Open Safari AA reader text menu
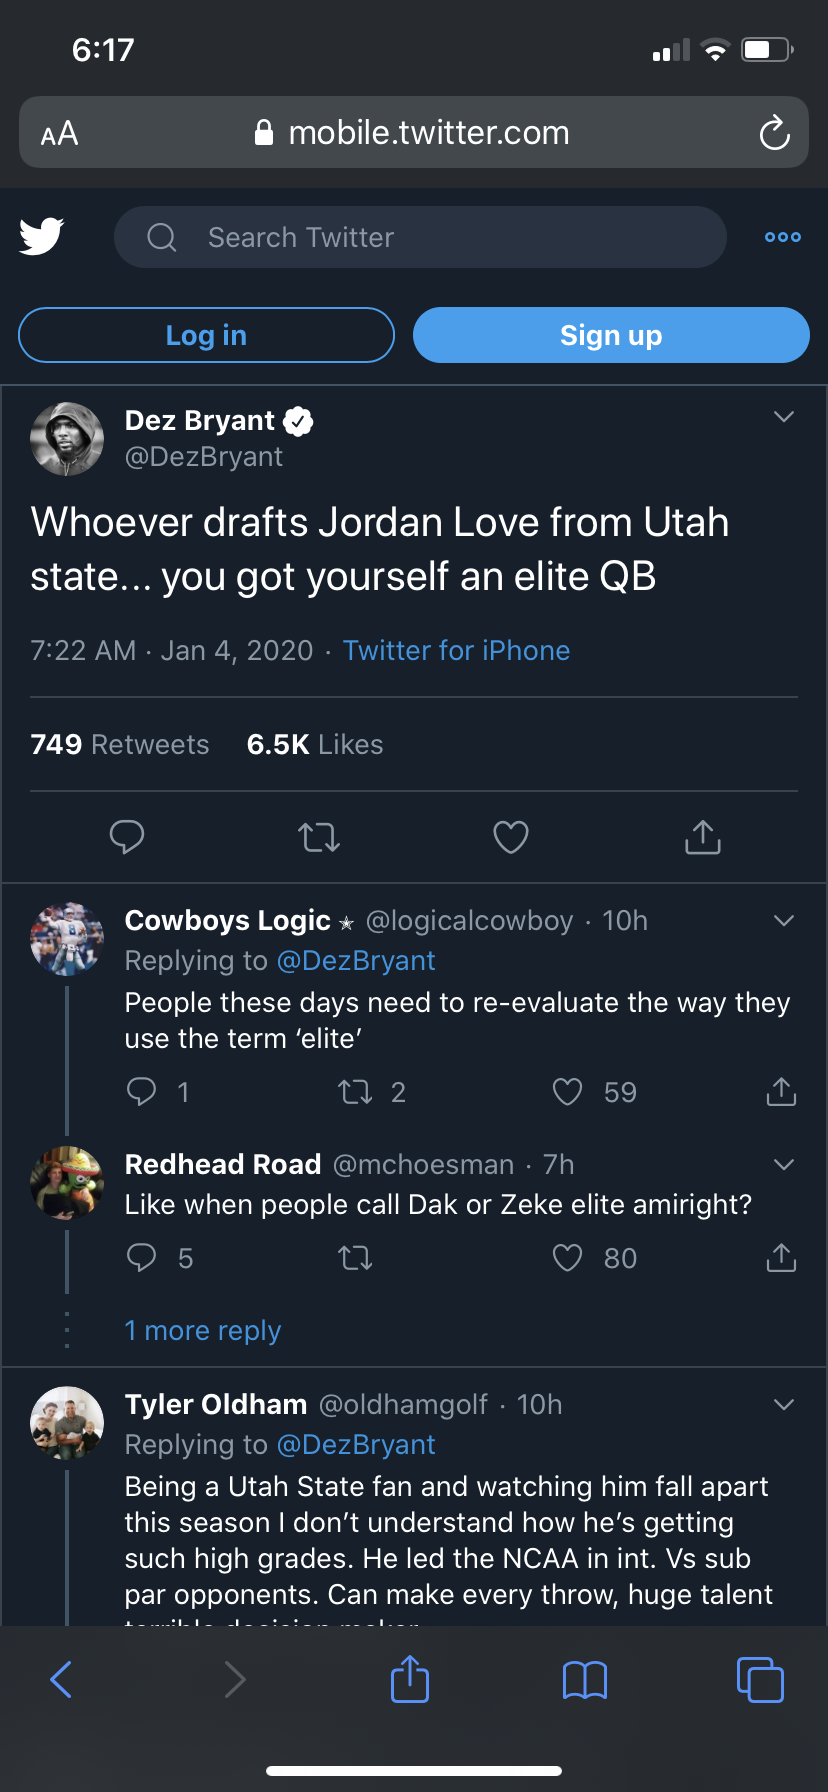Screen dimensions: 828x1792 click(x=60, y=133)
